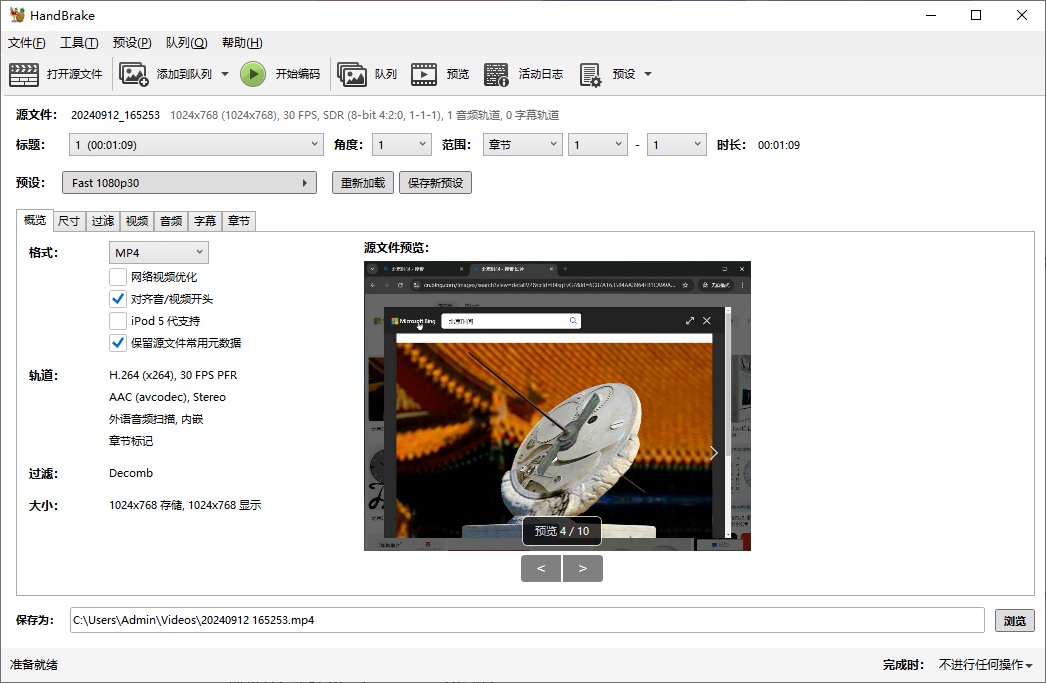Open the Queue window icon
1046x683 pixels.
tap(352, 74)
